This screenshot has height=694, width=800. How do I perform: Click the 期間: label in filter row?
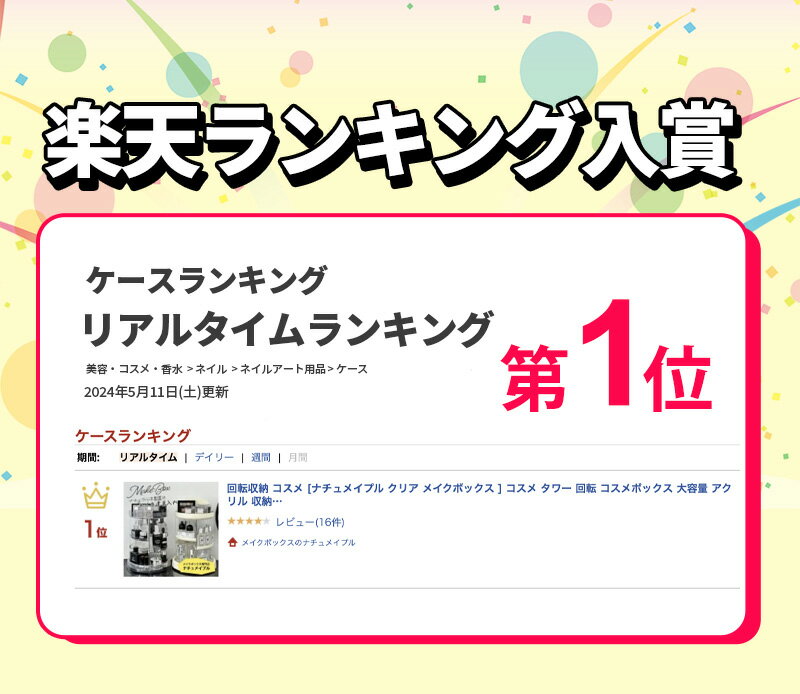(88, 457)
